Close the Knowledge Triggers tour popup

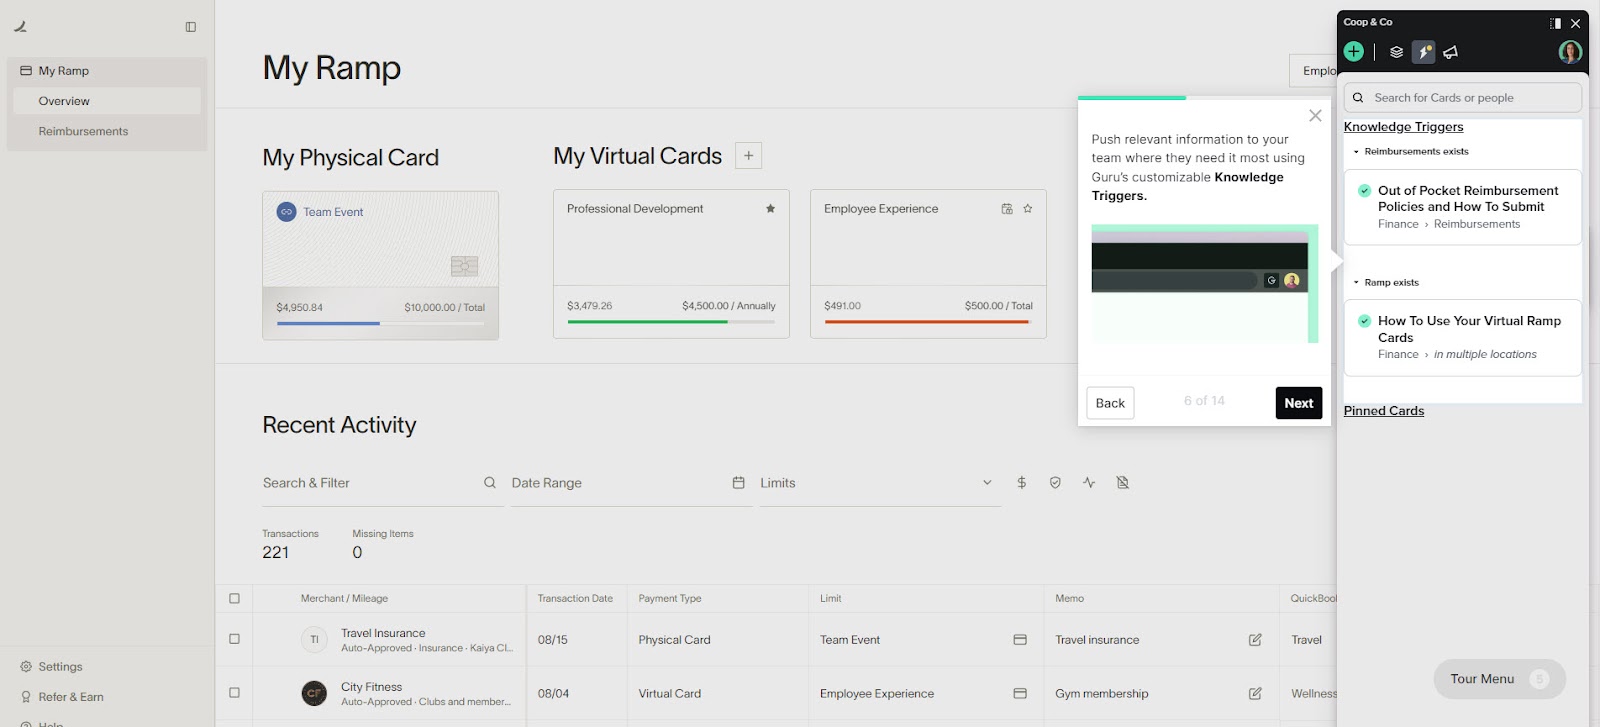coord(1315,116)
